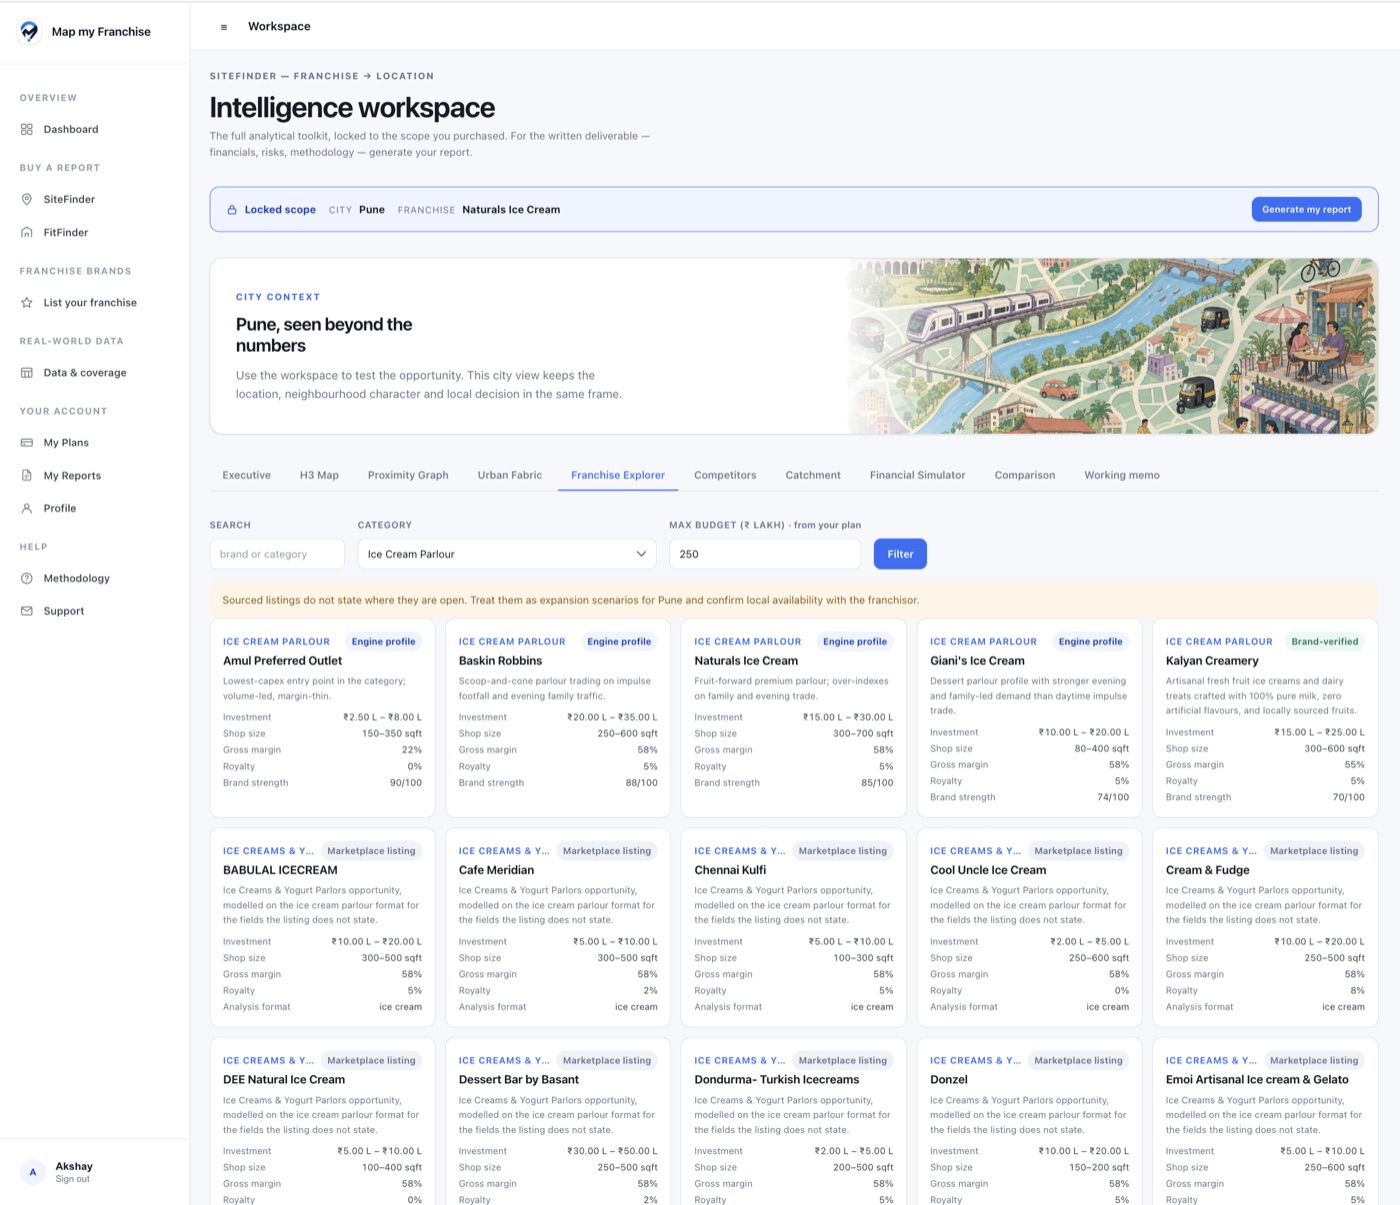This screenshot has width=1400, height=1205.
Task: Click the Workspace header title
Action: point(279,27)
